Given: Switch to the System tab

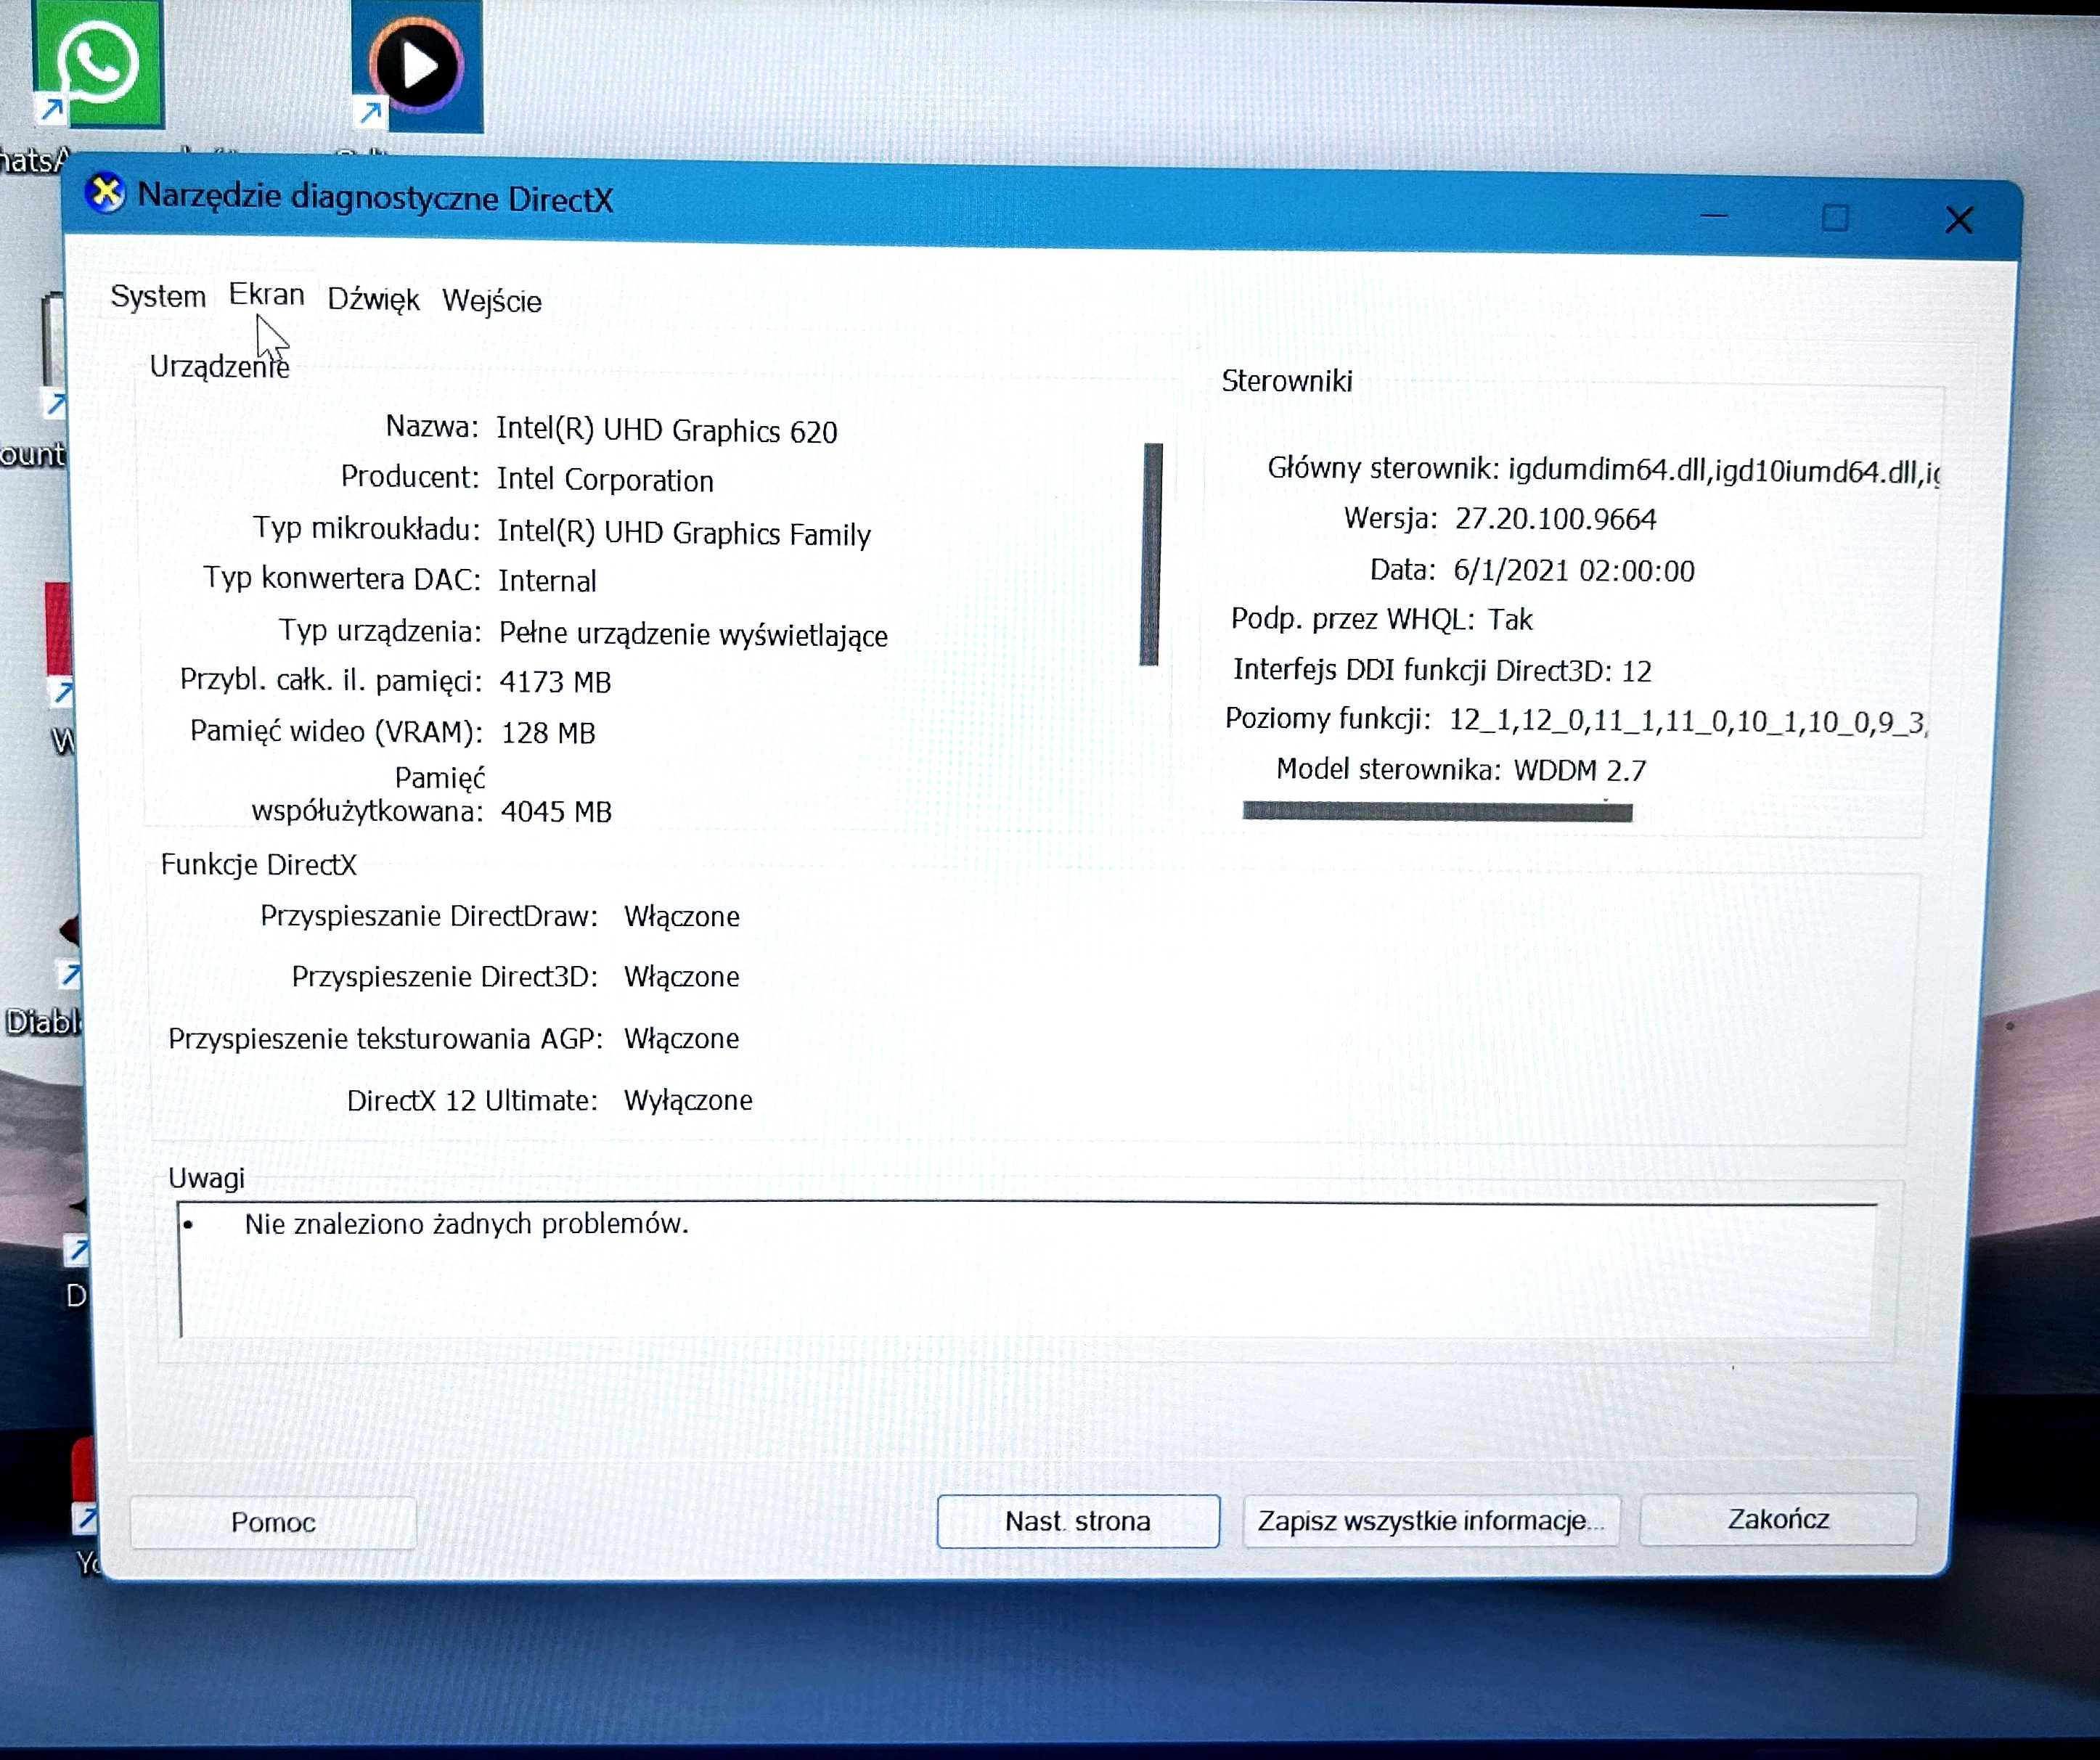Looking at the screenshot, I should (x=158, y=296).
